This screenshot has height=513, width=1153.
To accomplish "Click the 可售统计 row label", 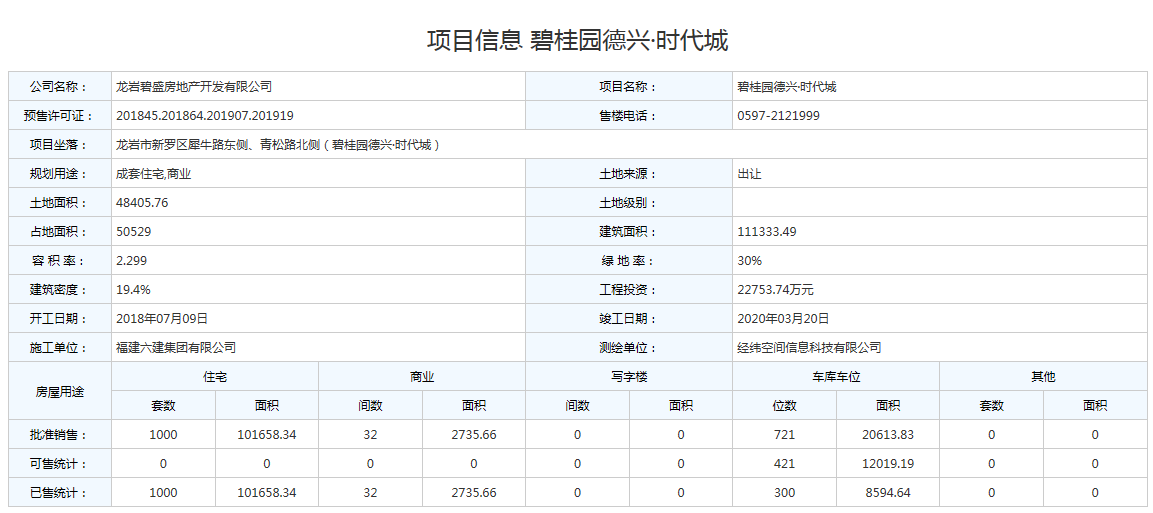I will pos(59,464).
